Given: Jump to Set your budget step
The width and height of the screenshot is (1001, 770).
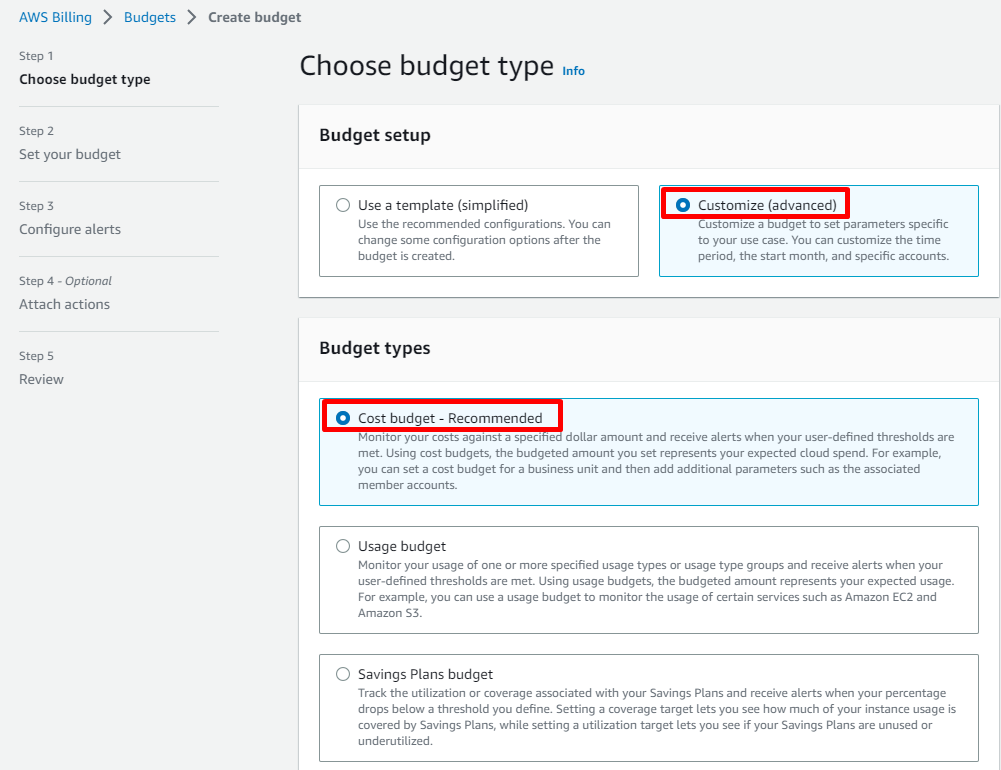Looking at the screenshot, I should click(x=70, y=154).
